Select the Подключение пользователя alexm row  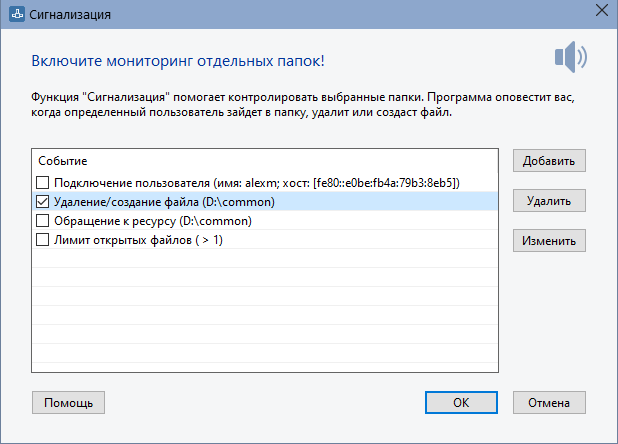tap(265, 183)
